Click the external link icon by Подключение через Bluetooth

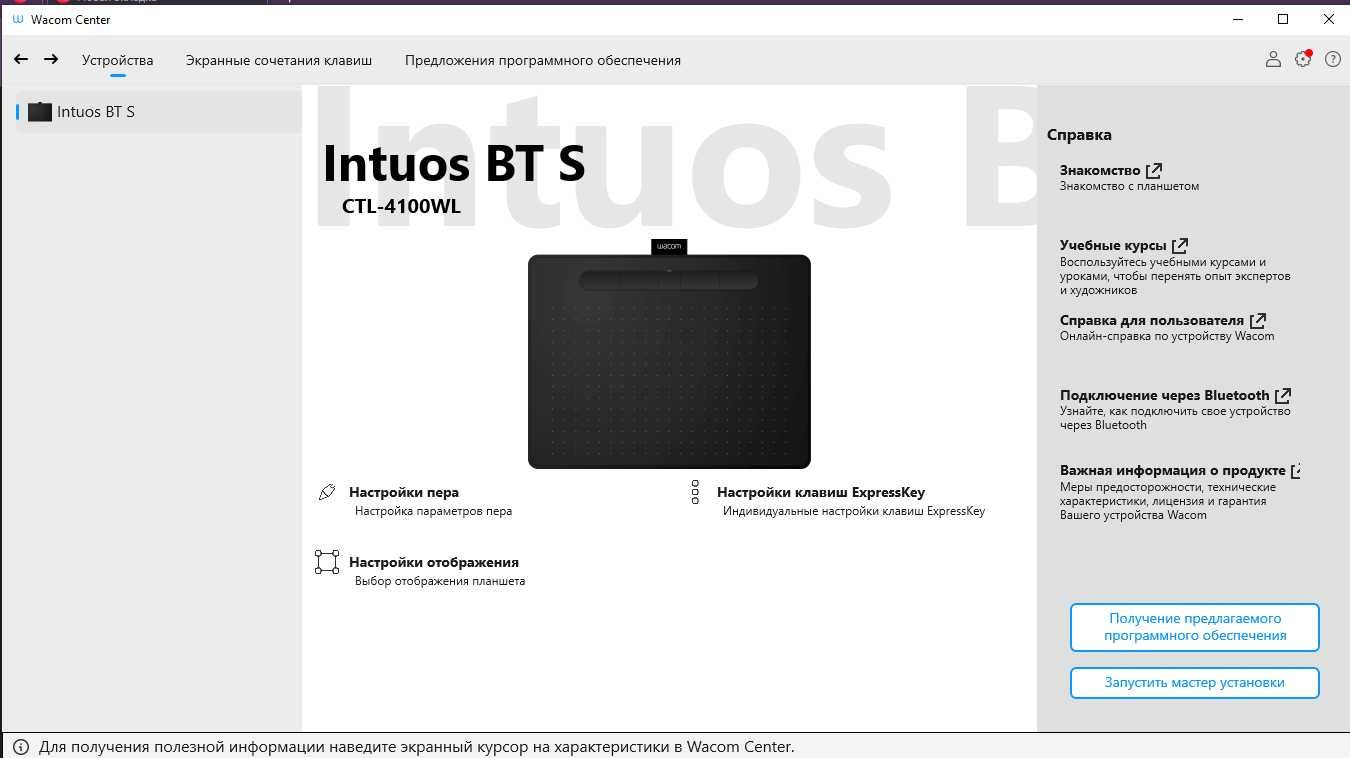(x=1283, y=396)
